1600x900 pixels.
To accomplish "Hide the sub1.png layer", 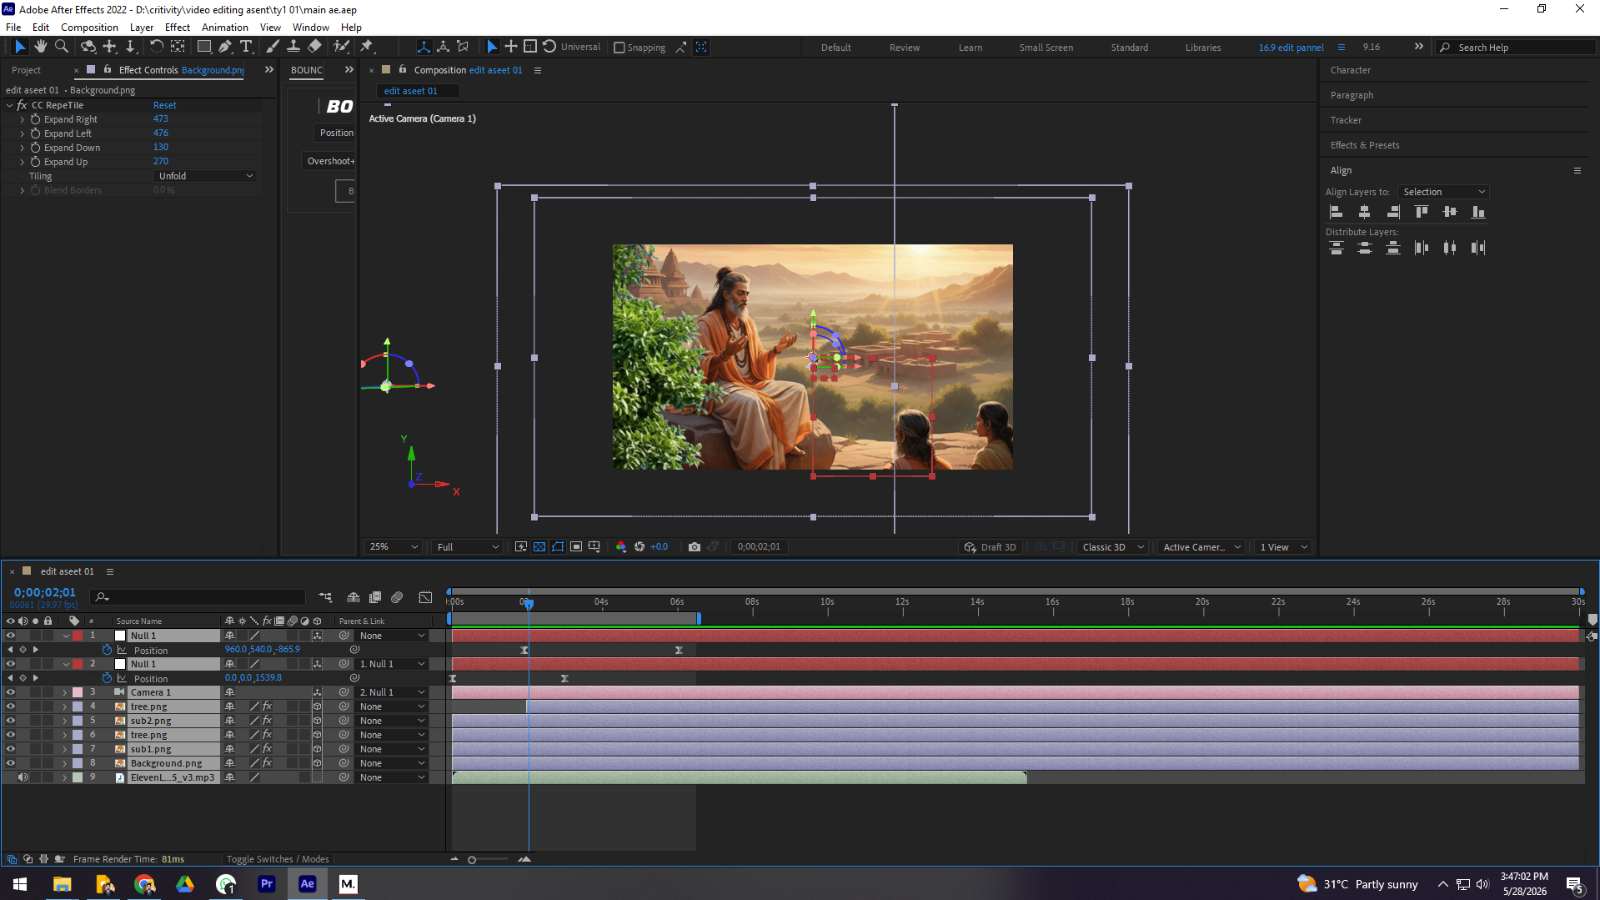I will (11, 748).
